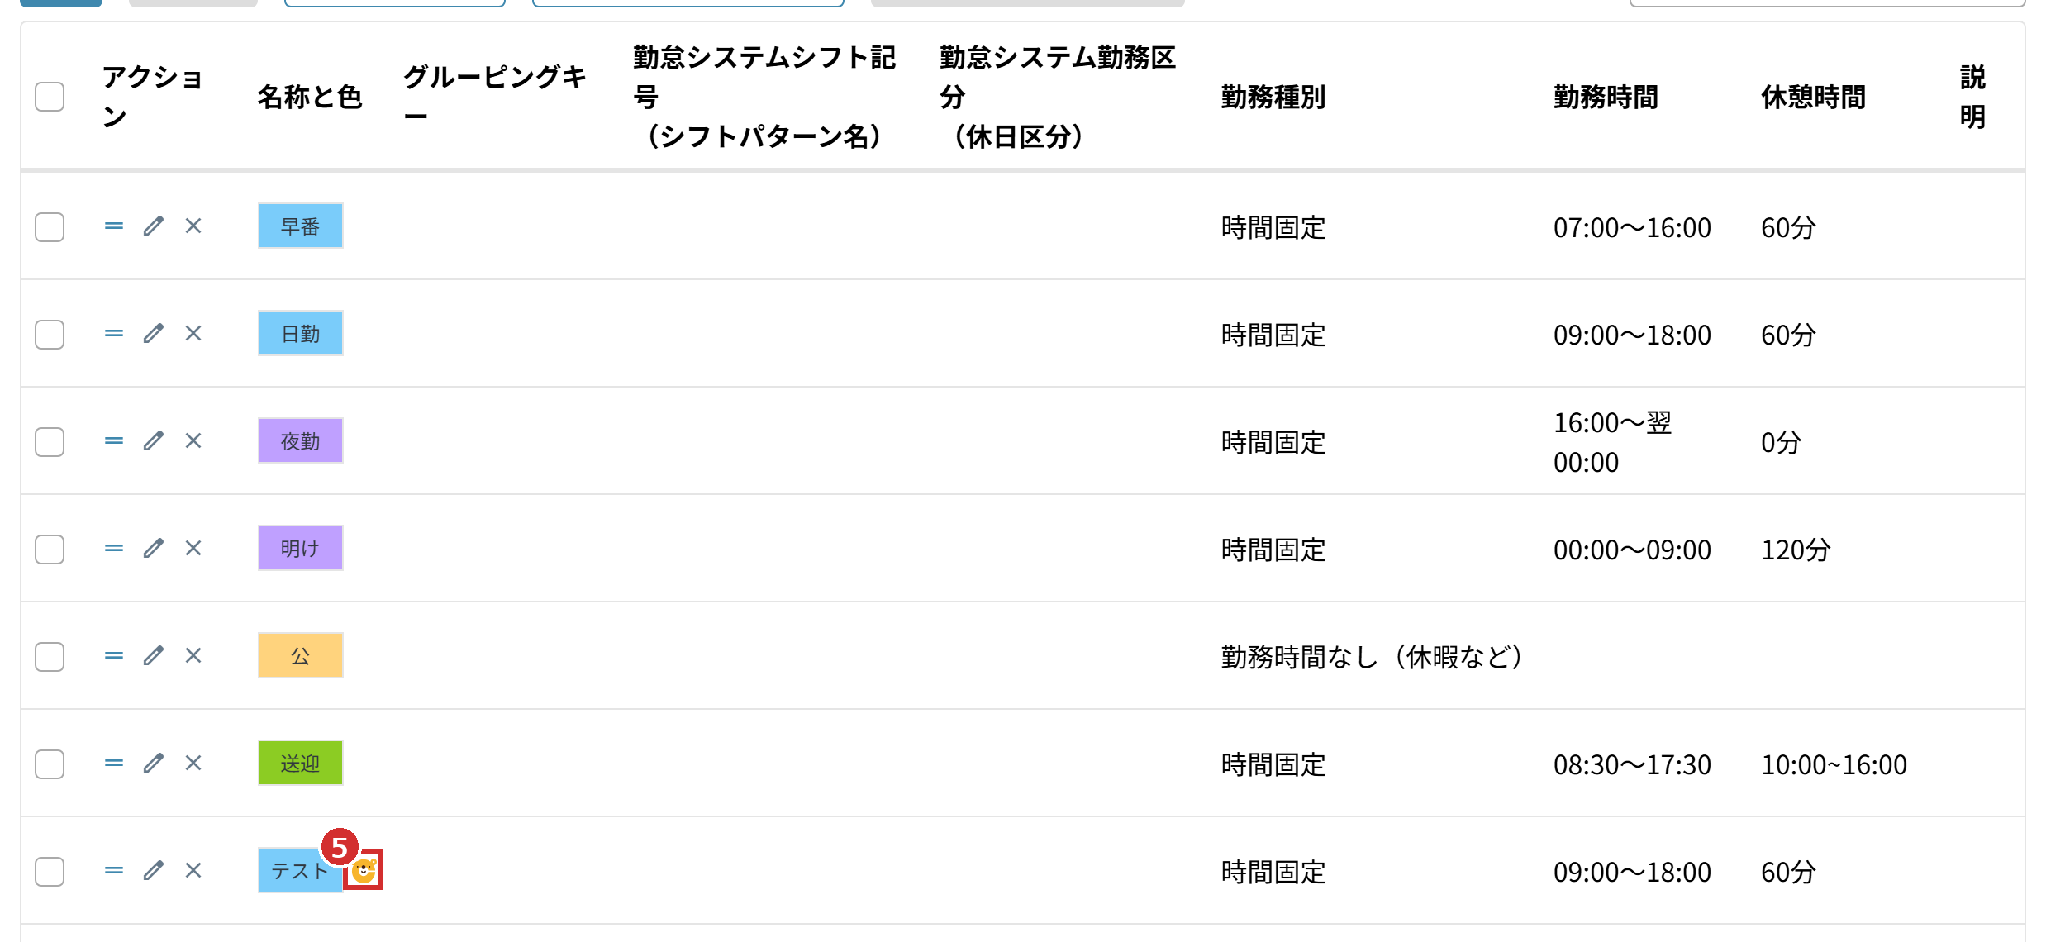Click the 名称と色 column header
The image size is (2046, 942).
coord(309,97)
